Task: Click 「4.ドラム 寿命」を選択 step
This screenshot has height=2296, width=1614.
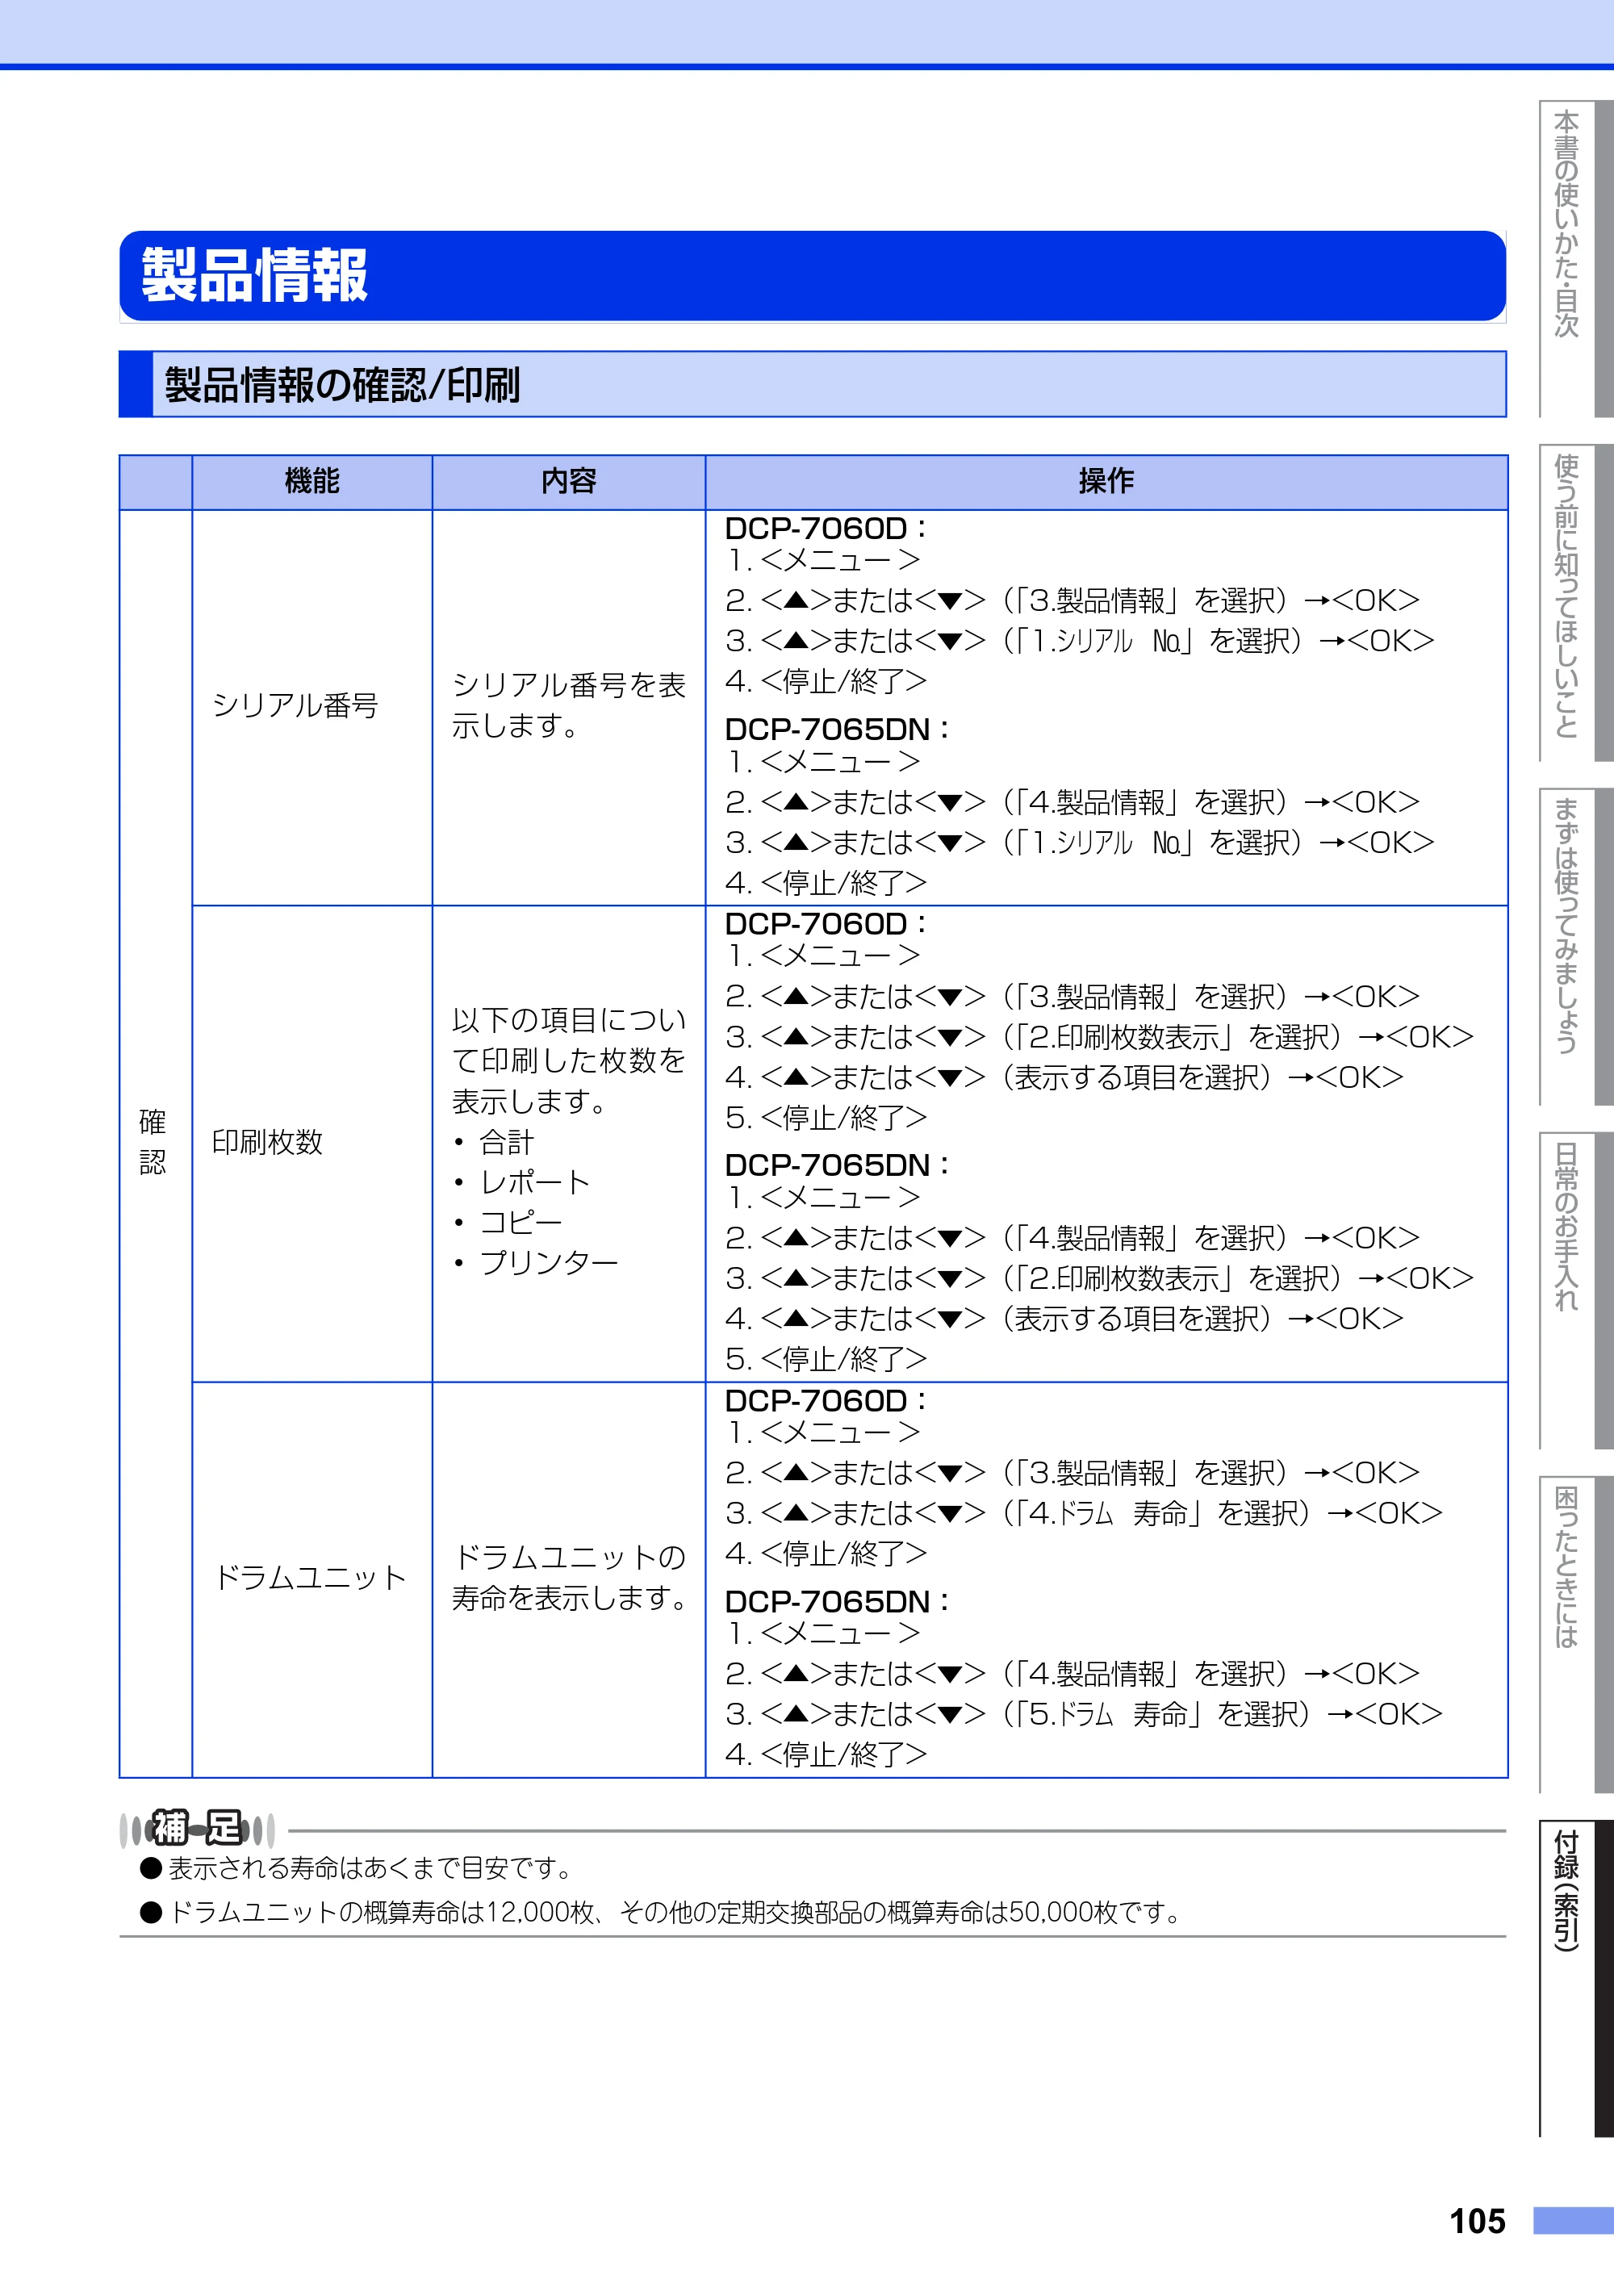Action: tap(1084, 1514)
